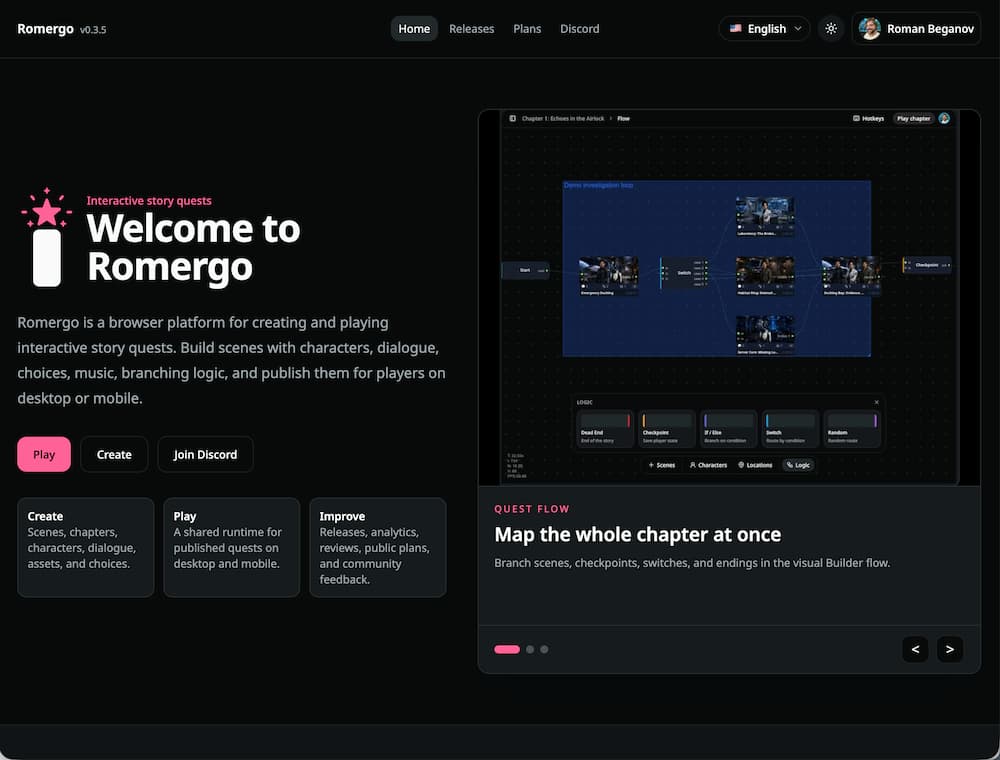Open the Play card about shared runtime

(x=232, y=547)
